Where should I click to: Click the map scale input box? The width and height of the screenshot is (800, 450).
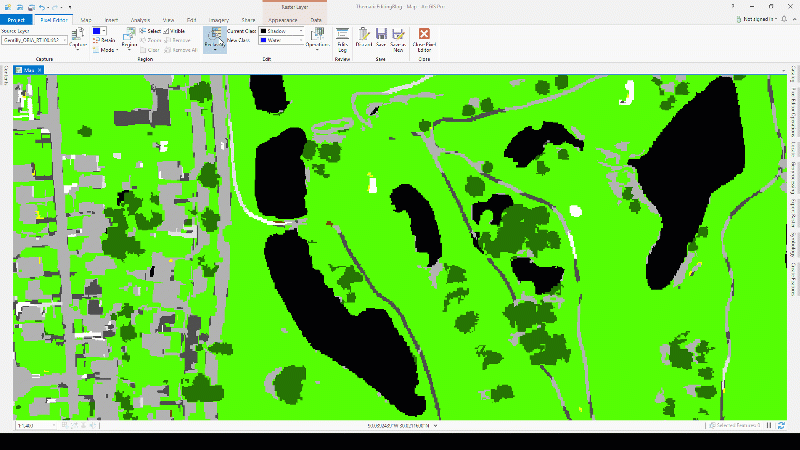[35, 426]
